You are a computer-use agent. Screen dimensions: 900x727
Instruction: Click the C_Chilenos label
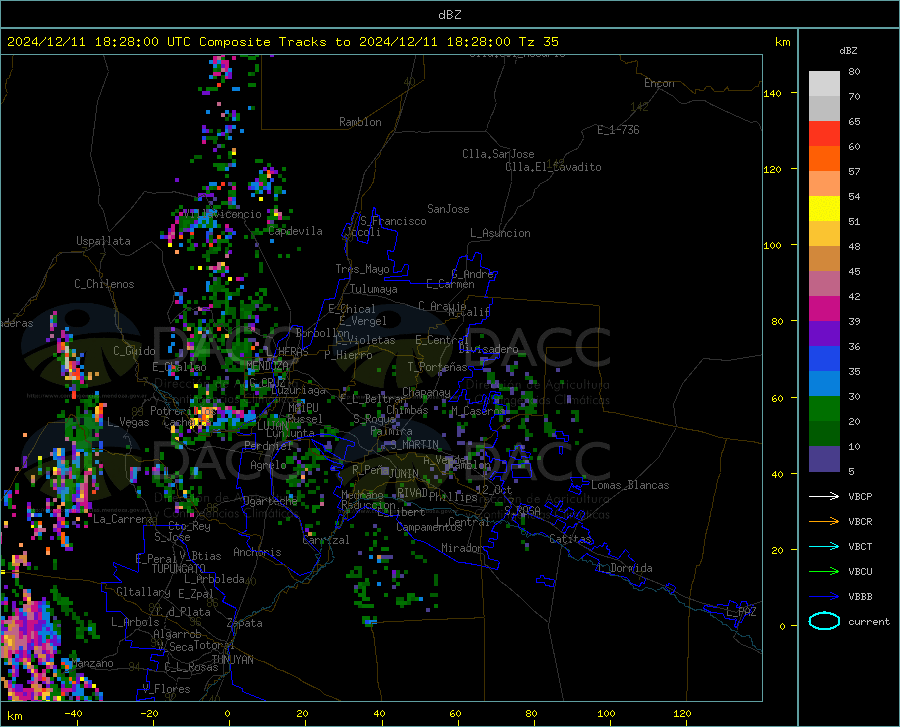pyautogui.click(x=104, y=284)
